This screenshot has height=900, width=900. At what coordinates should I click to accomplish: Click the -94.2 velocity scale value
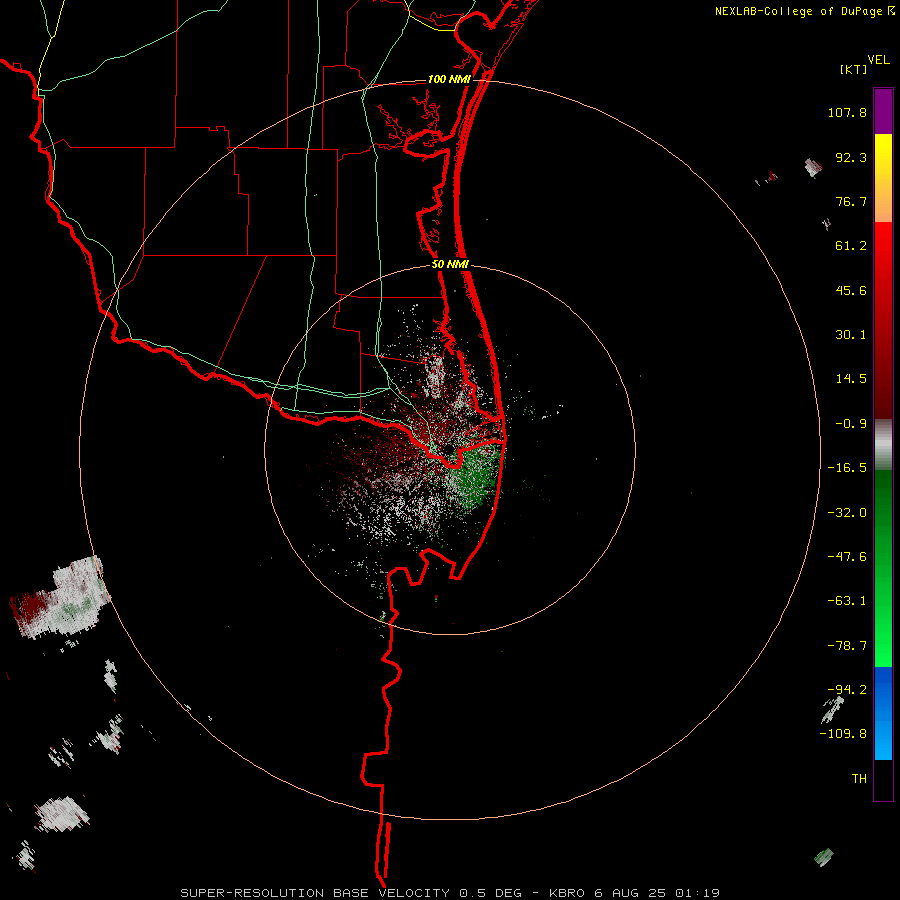click(x=847, y=689)
